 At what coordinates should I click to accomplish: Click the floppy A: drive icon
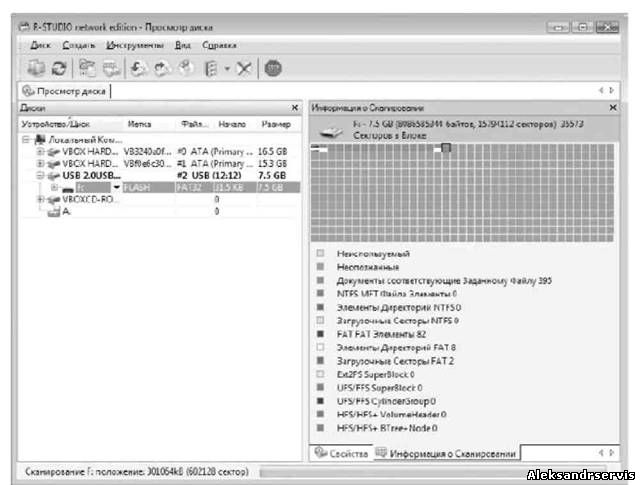pyautogui.click(x=53, y=212)
